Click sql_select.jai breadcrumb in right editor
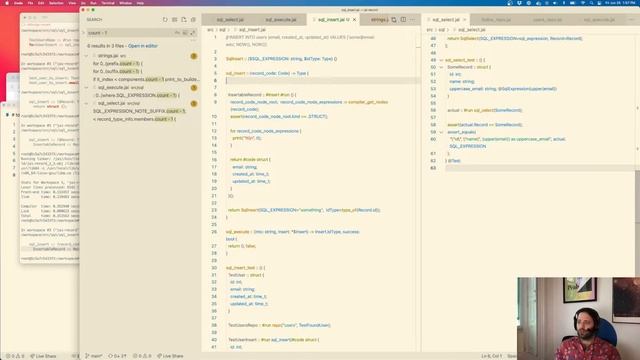This screenshot has height=360, width=640. (471, 30)
